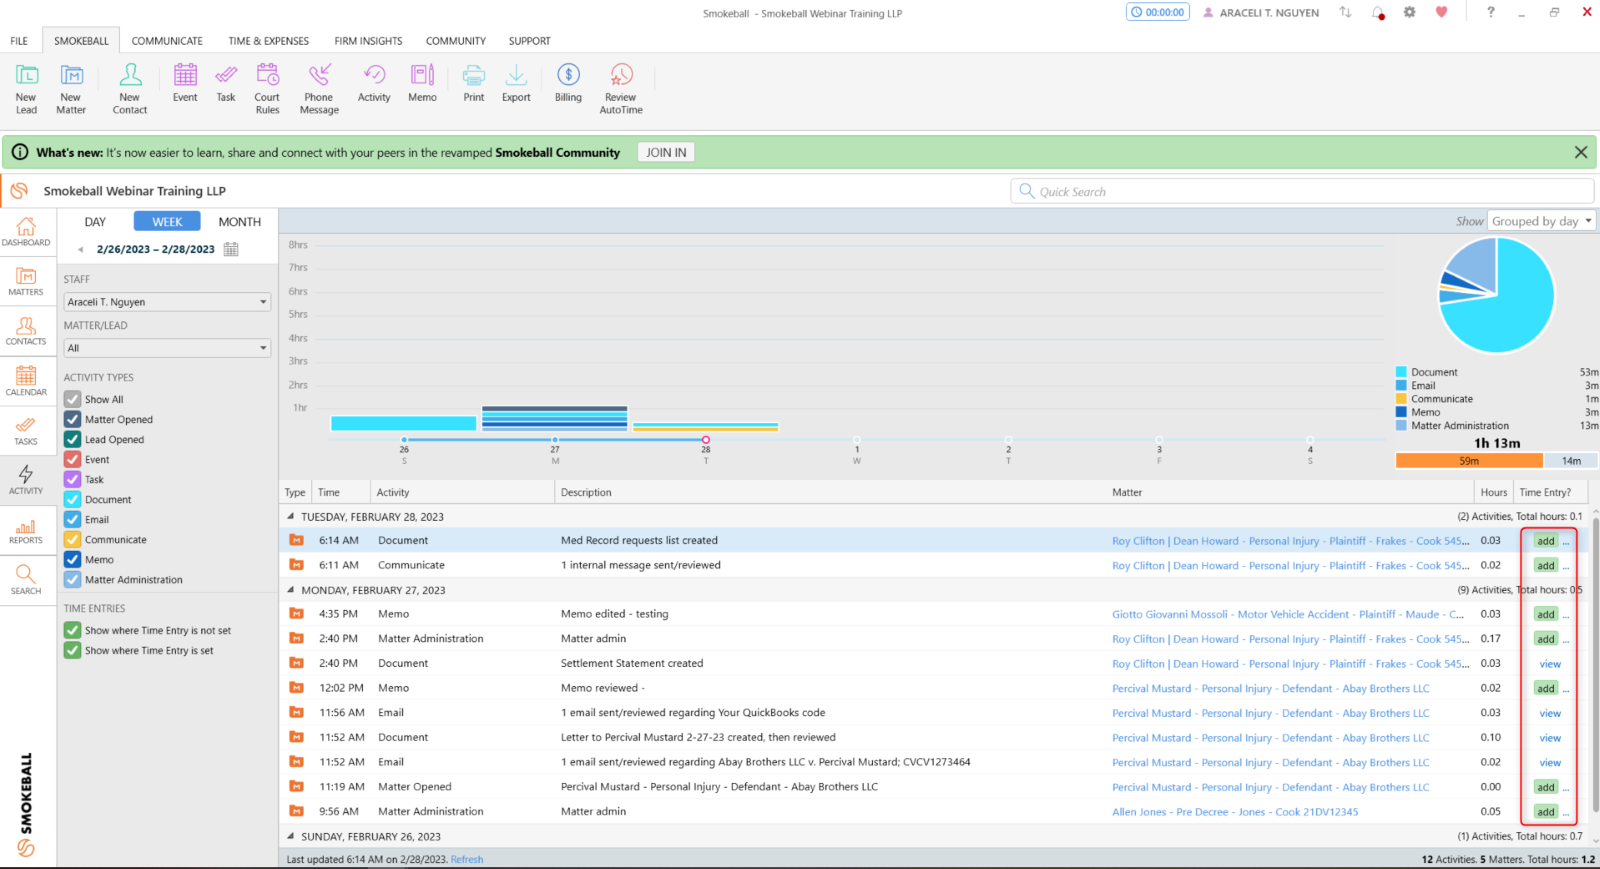1600x869 pixels.
Task: Switch to Firm Insights tab
Action: click(368, 41)
